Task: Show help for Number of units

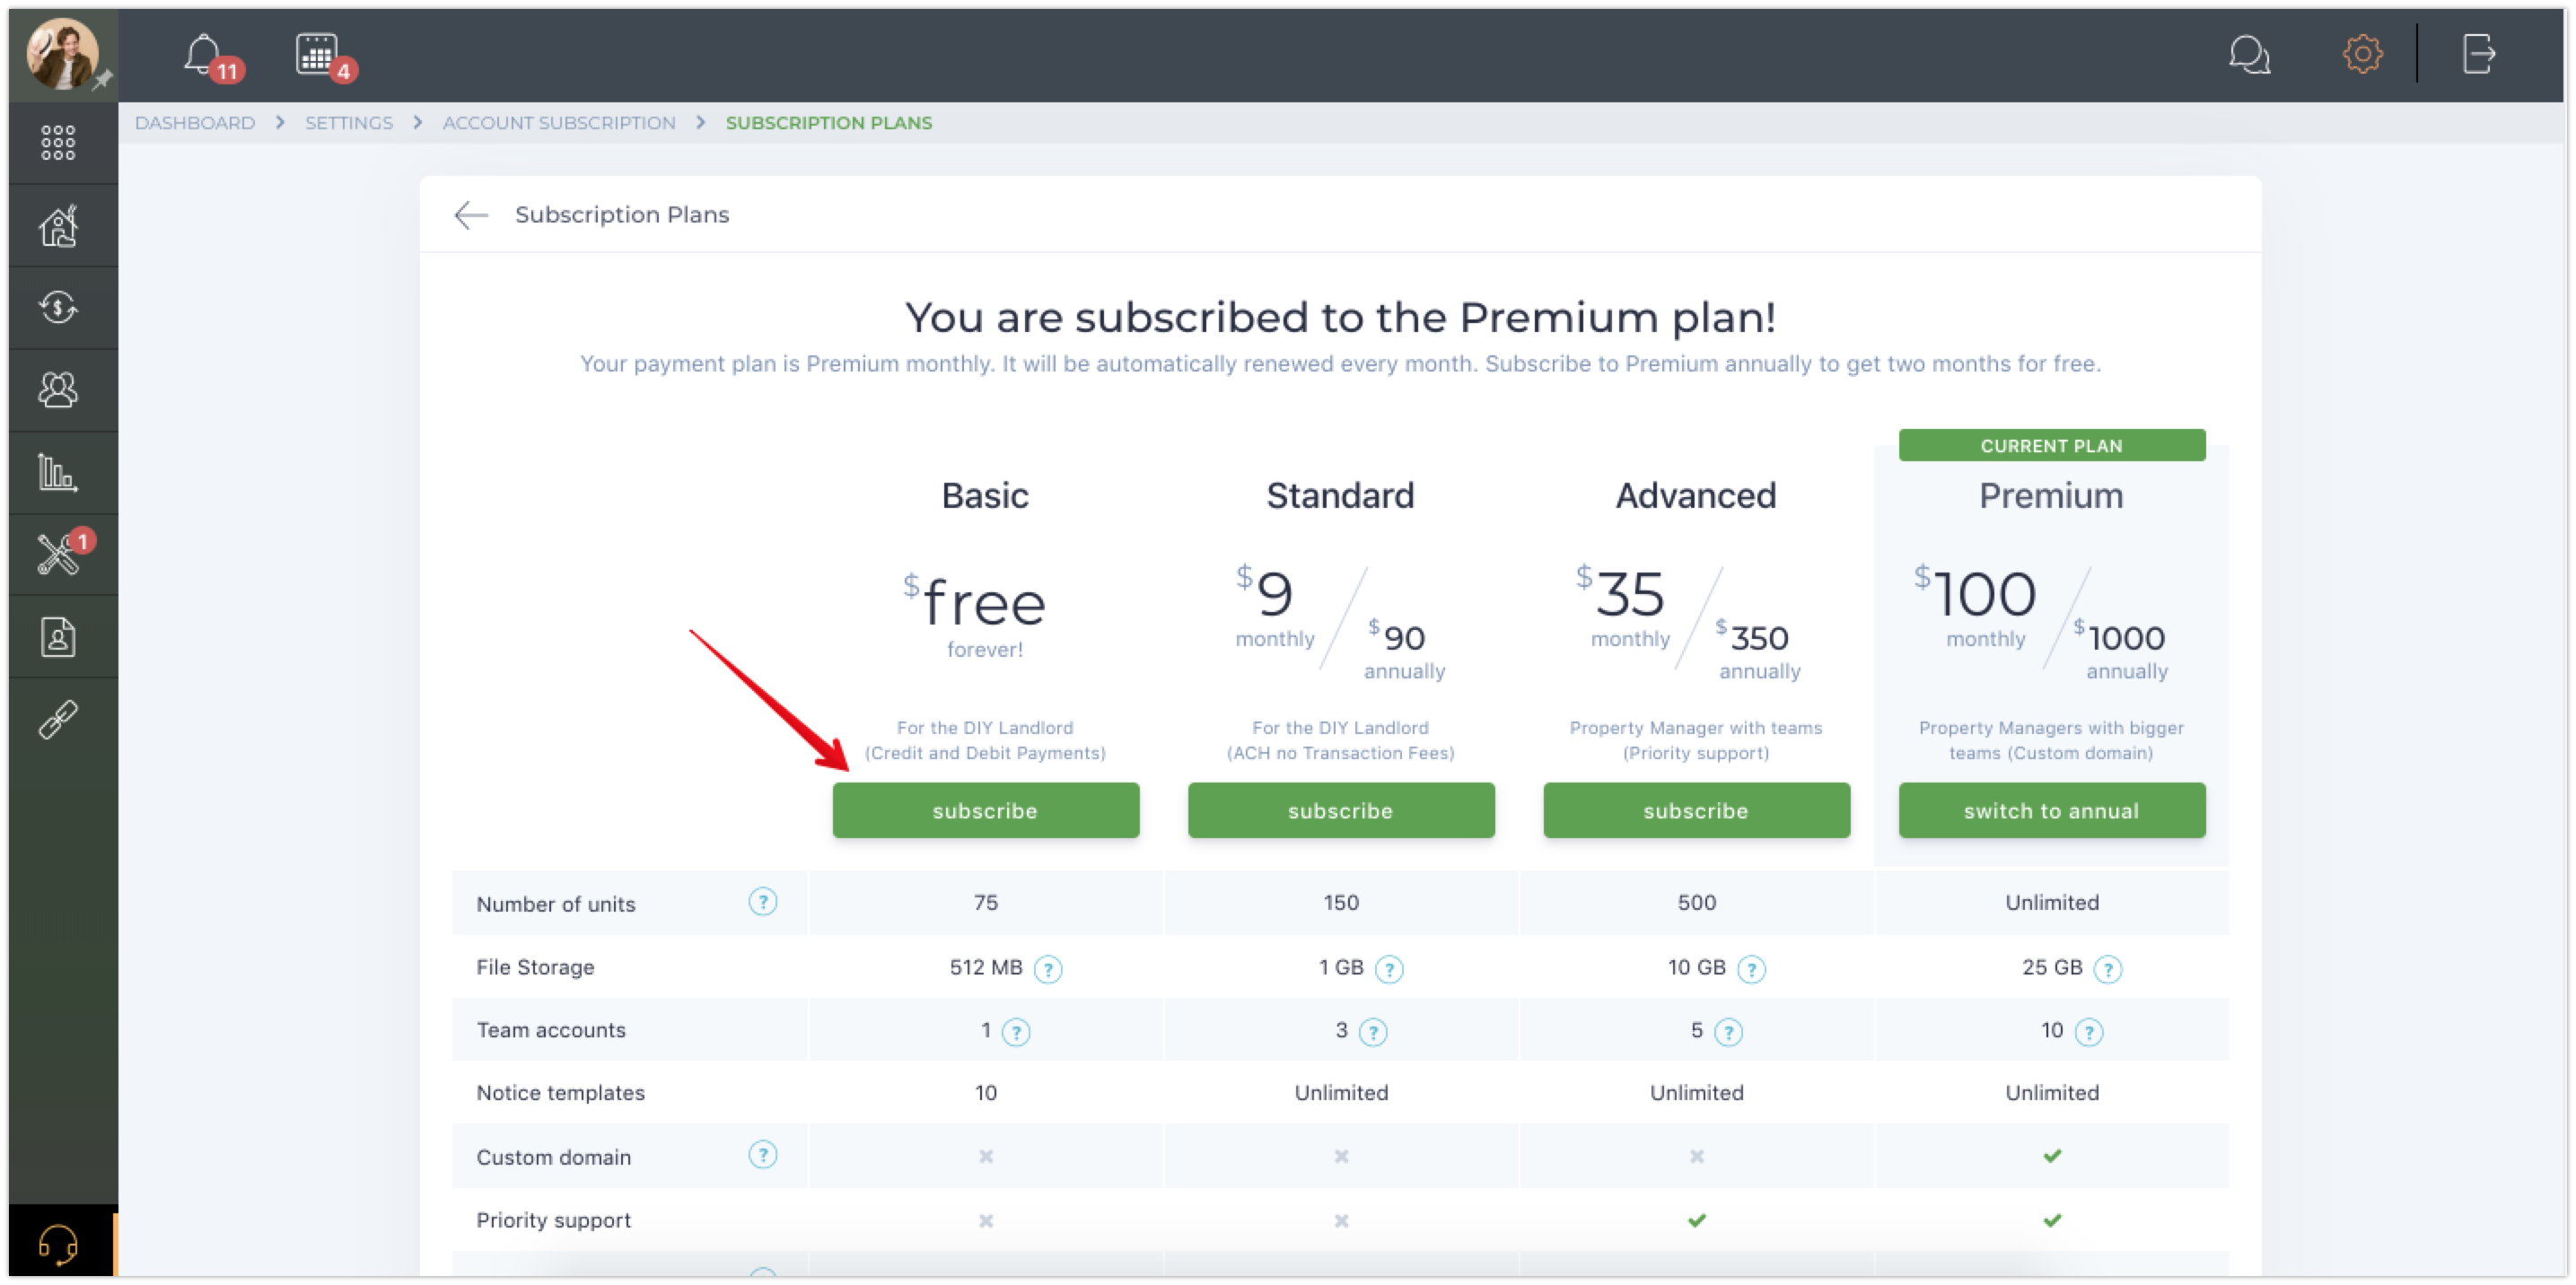Action: pos(762,902)
